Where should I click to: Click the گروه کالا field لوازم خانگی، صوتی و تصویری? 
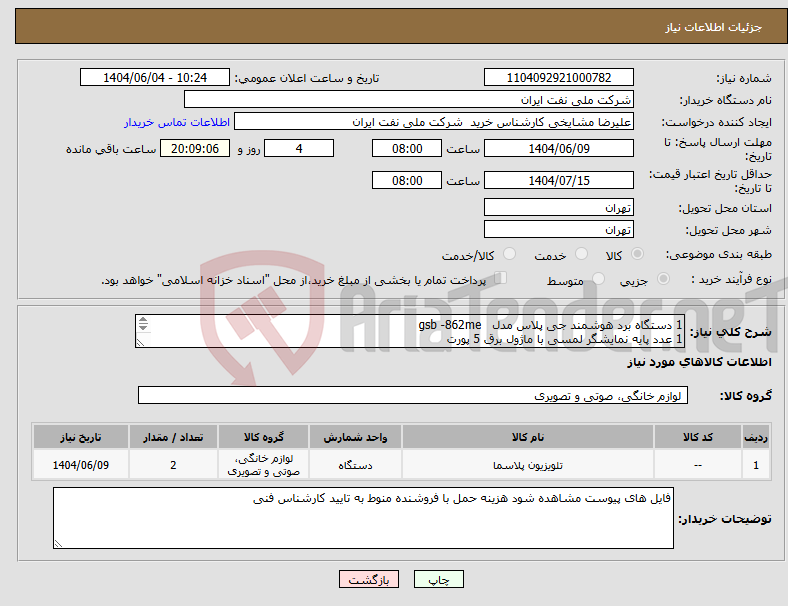(413, 395)
